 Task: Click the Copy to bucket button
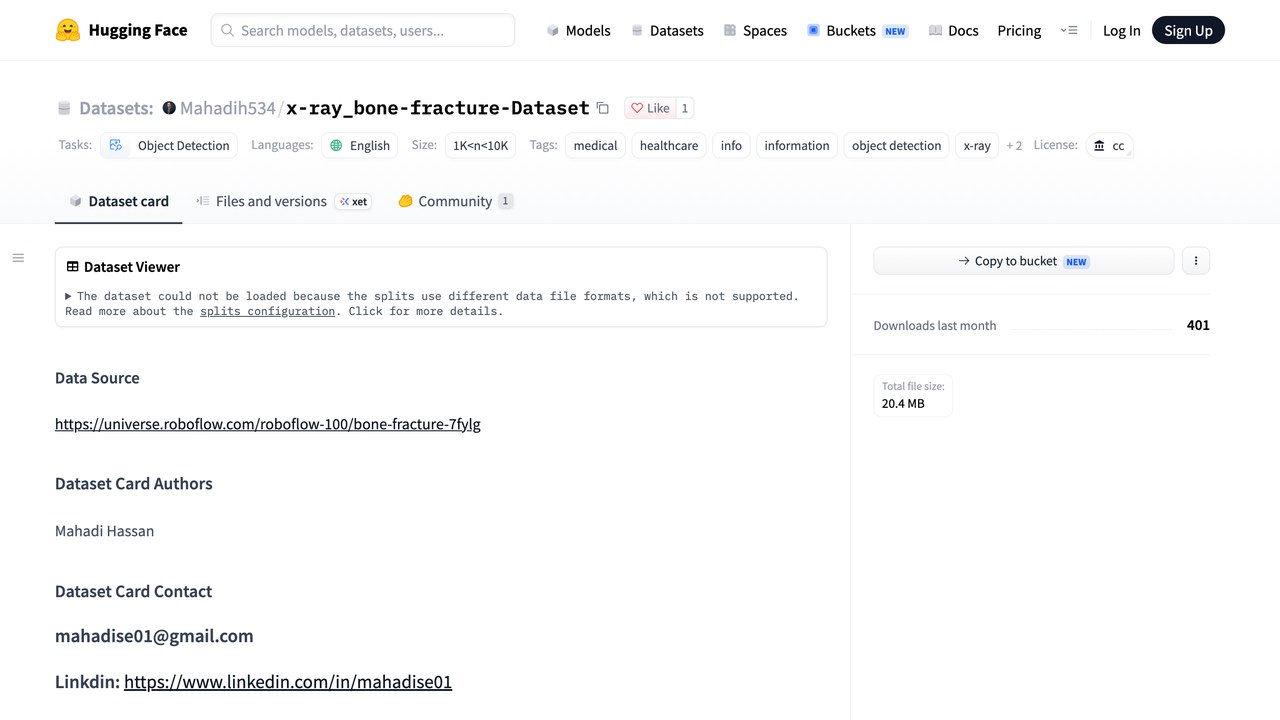(1023, 261)
